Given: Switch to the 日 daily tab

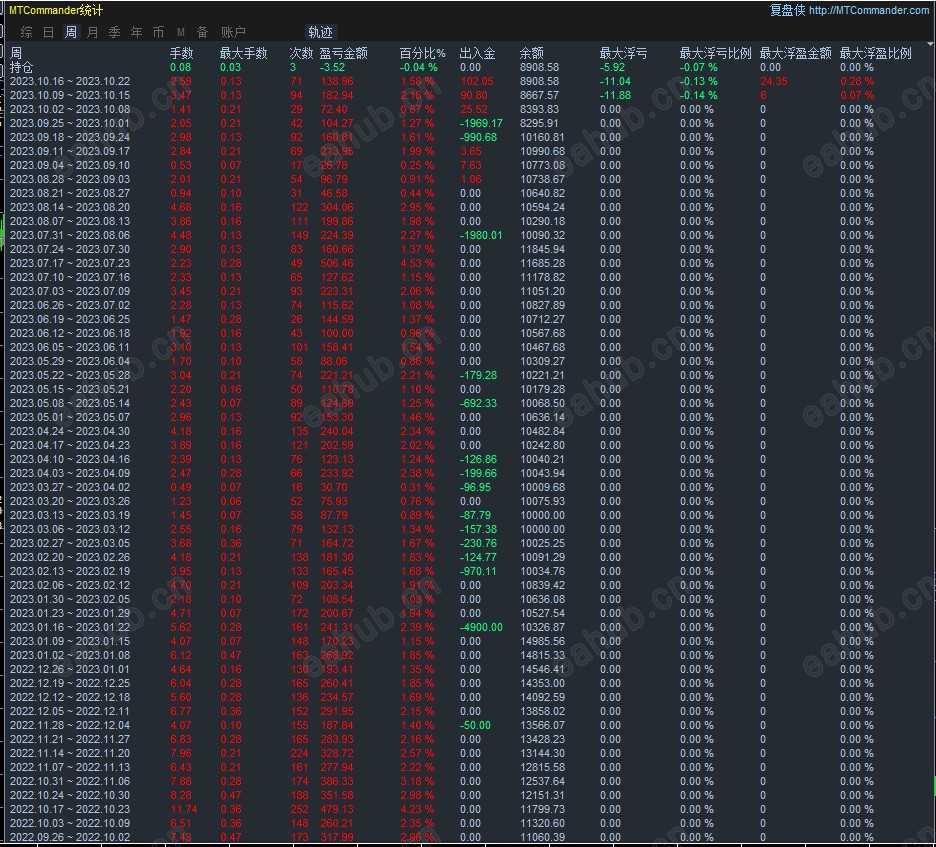Looking at the screenshot, I should click(x=48, y=32).
